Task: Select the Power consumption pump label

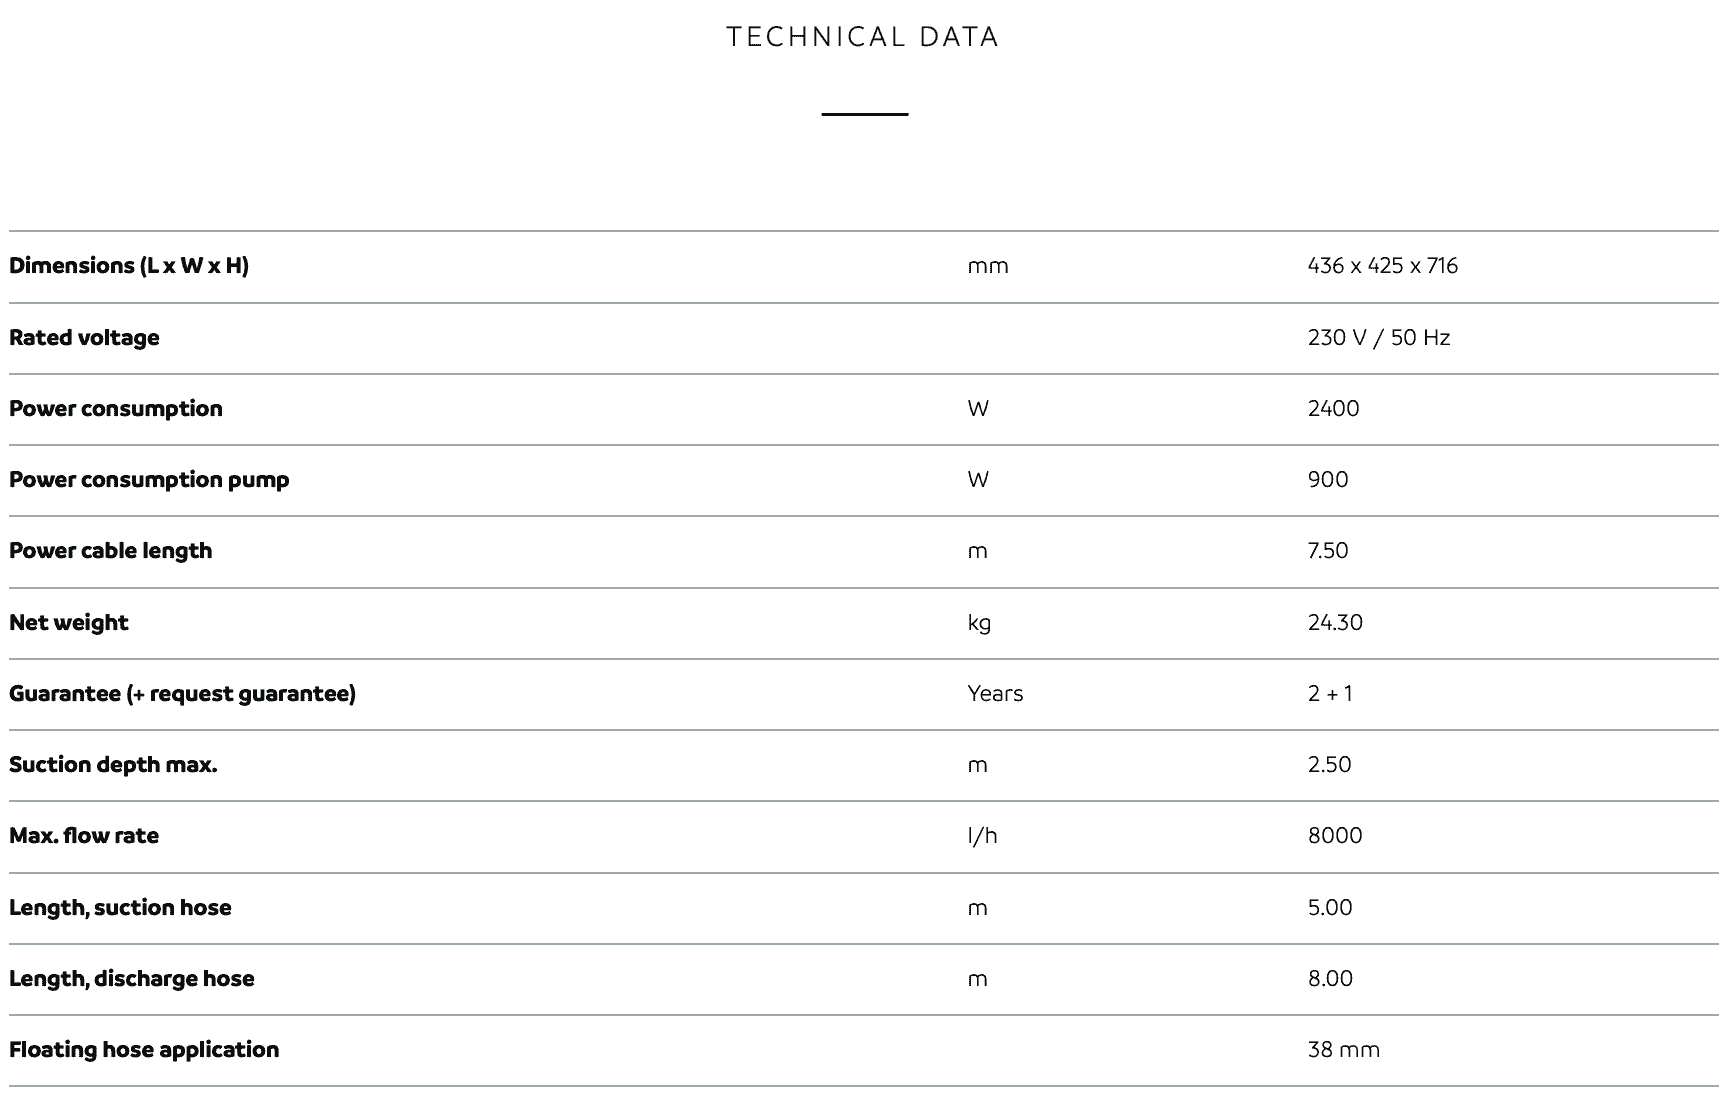Action: tap(149, 480)
